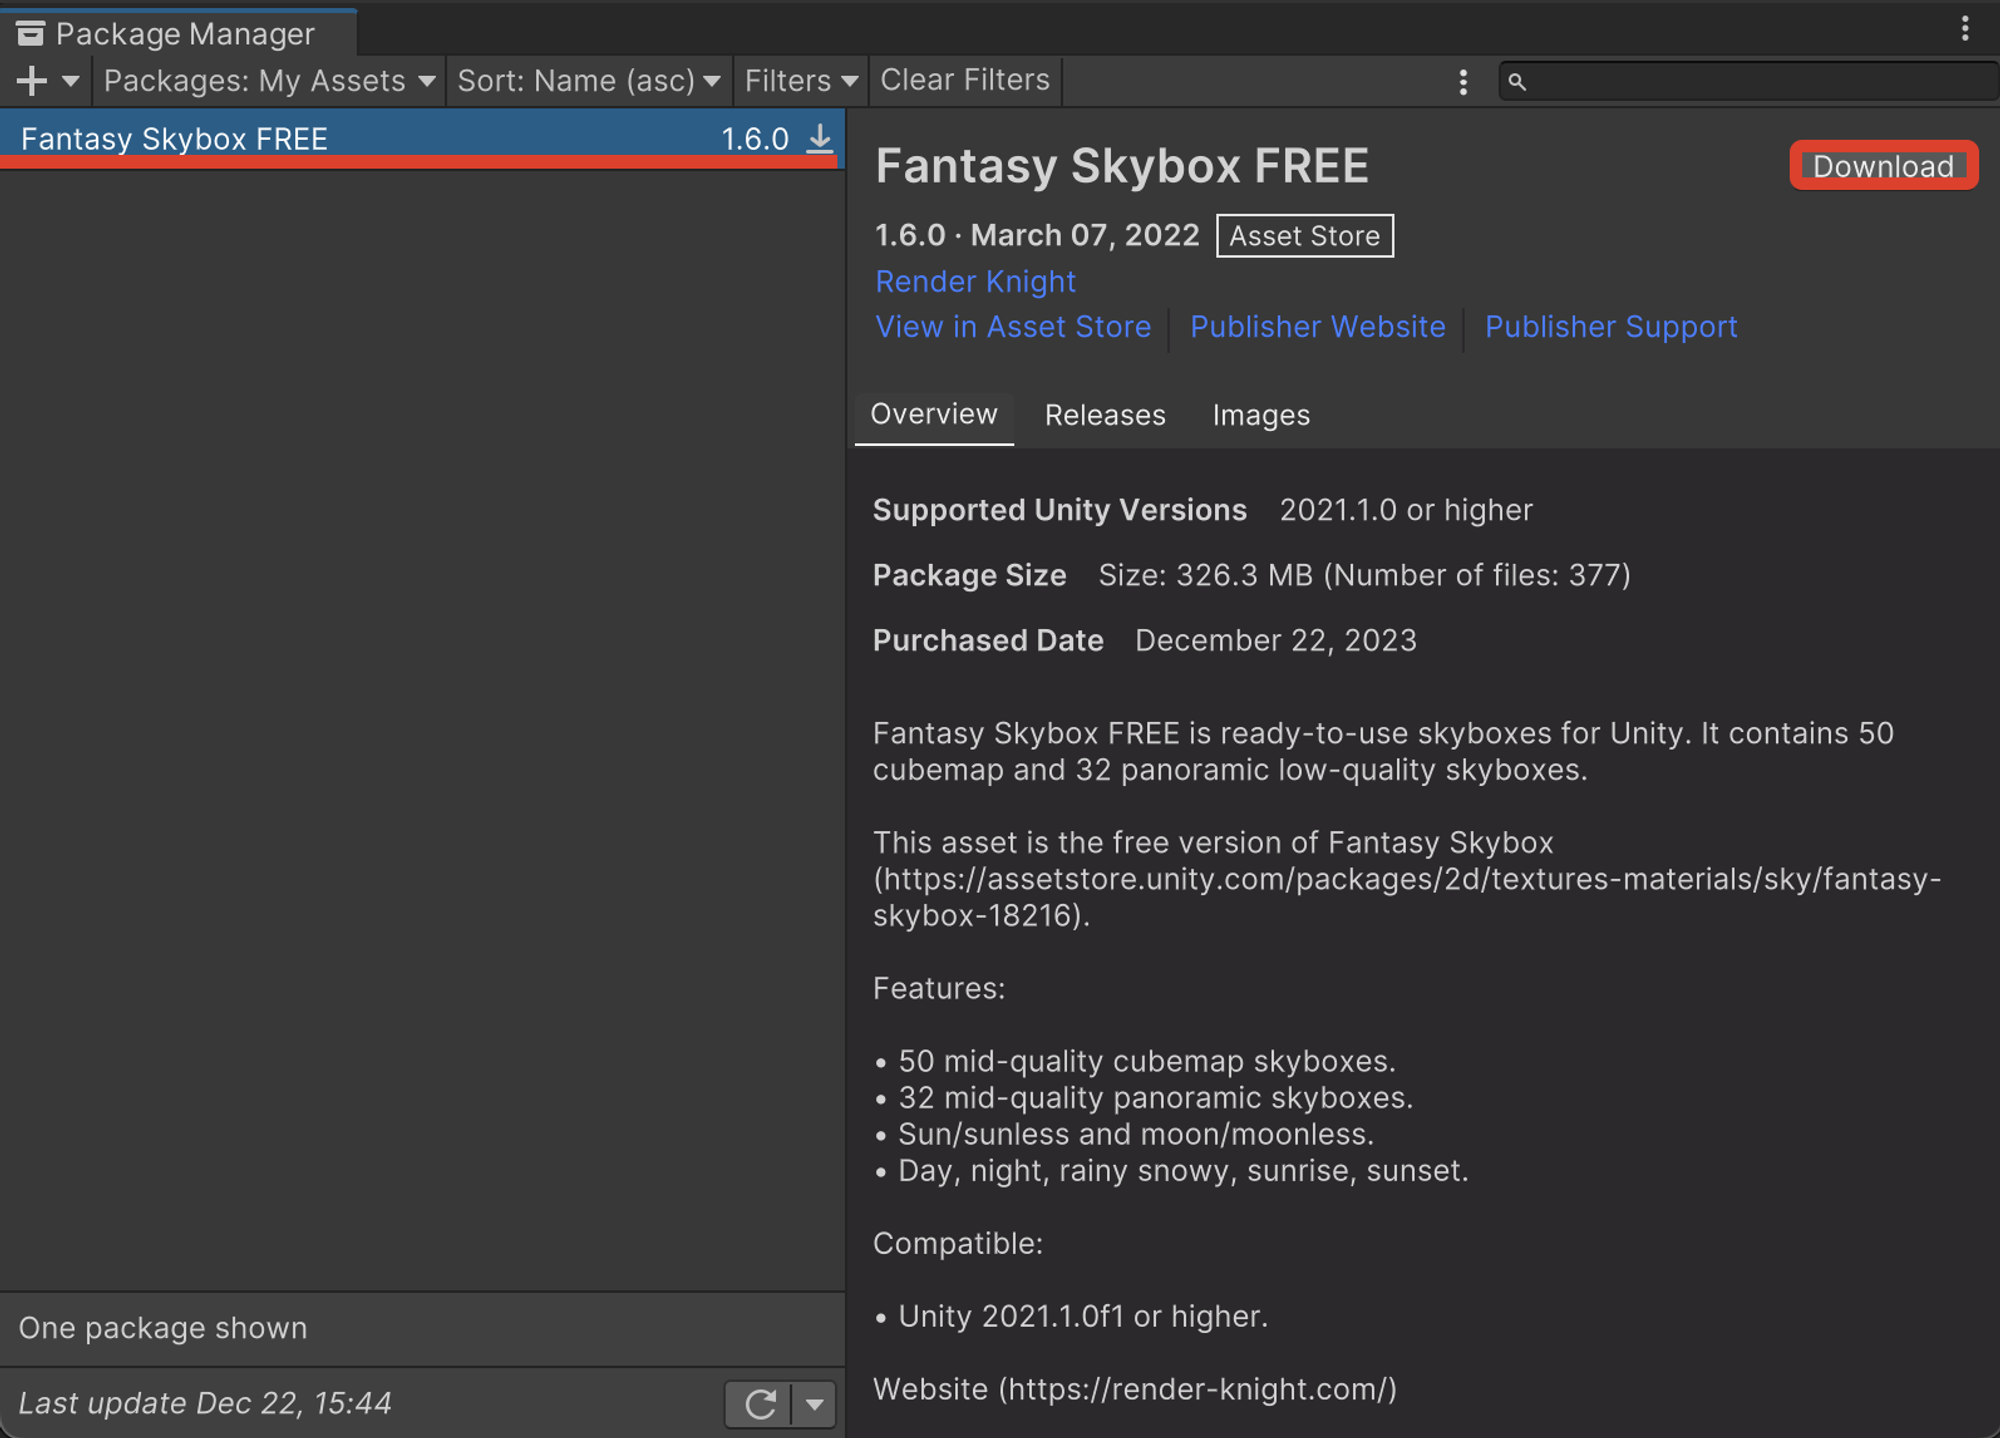2000x1438 pixels.
Task: Click the plus add-package icon
Action: point(32,81)
